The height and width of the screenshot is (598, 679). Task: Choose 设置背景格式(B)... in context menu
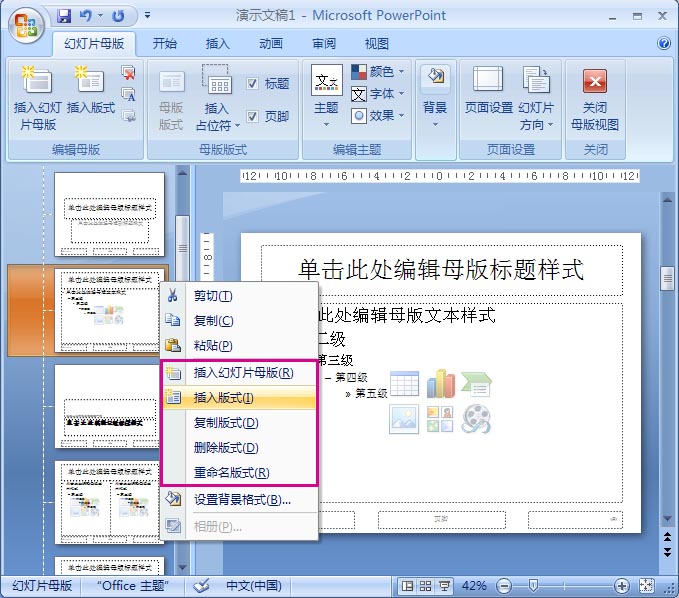(x=239, y=500)
